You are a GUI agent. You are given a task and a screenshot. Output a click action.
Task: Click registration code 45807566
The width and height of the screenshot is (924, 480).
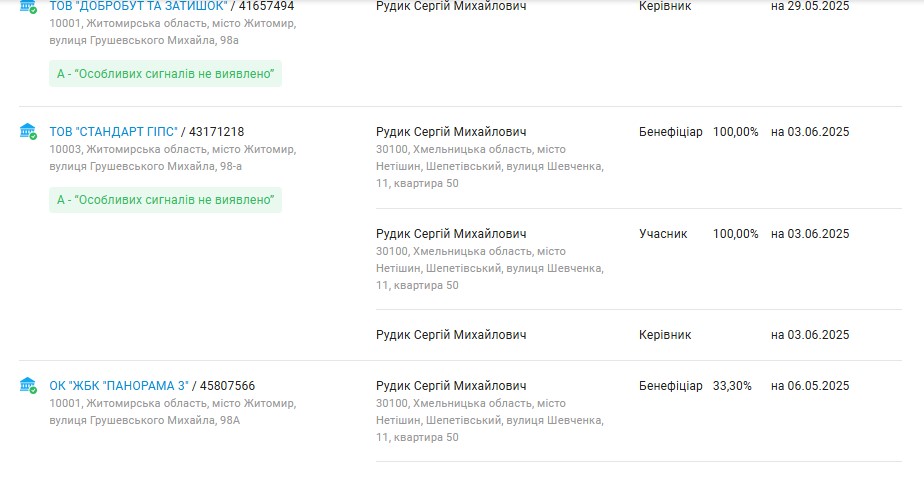click(227, 386)
